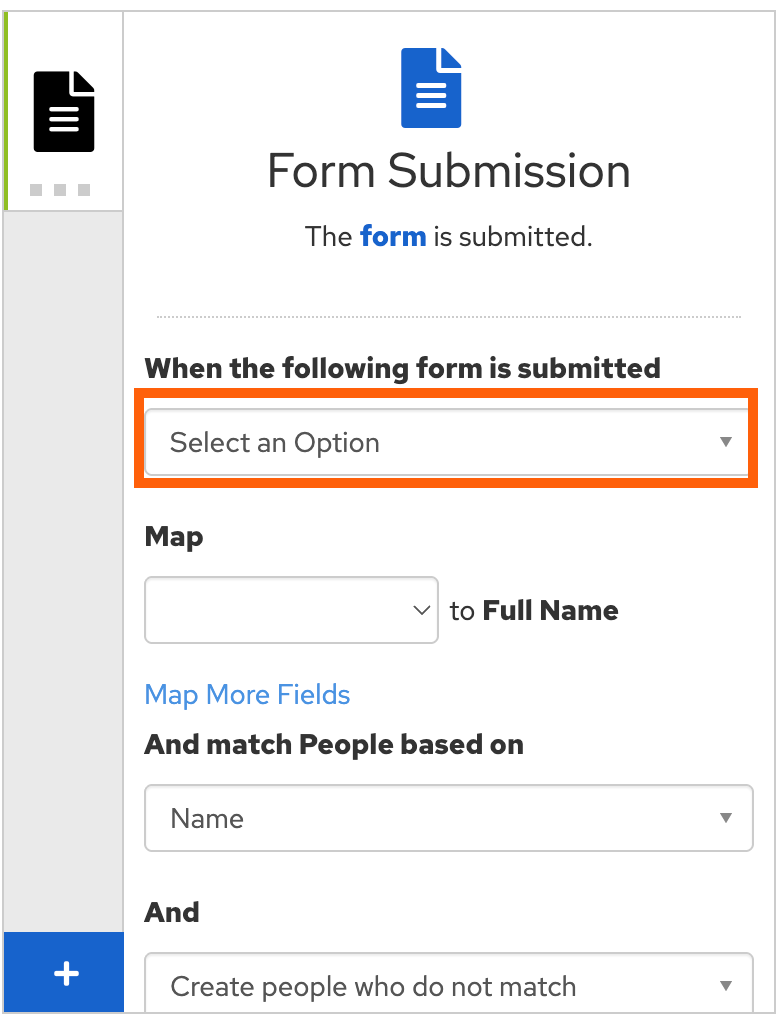Click the triangle arrow on Name dropdown
Image resolution: width=776 pixels, height=1020 pixels.
pyautogui.click(x=726, y=818)
